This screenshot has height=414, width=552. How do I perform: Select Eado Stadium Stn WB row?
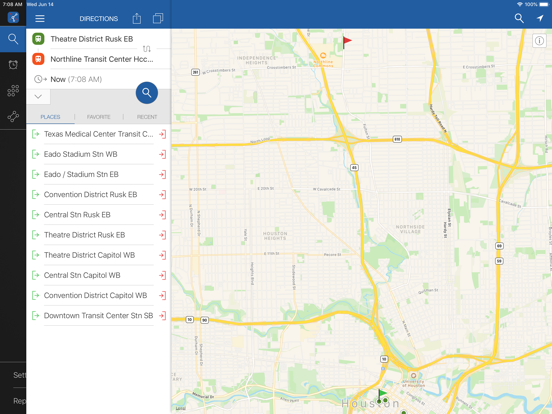(99, 154)
